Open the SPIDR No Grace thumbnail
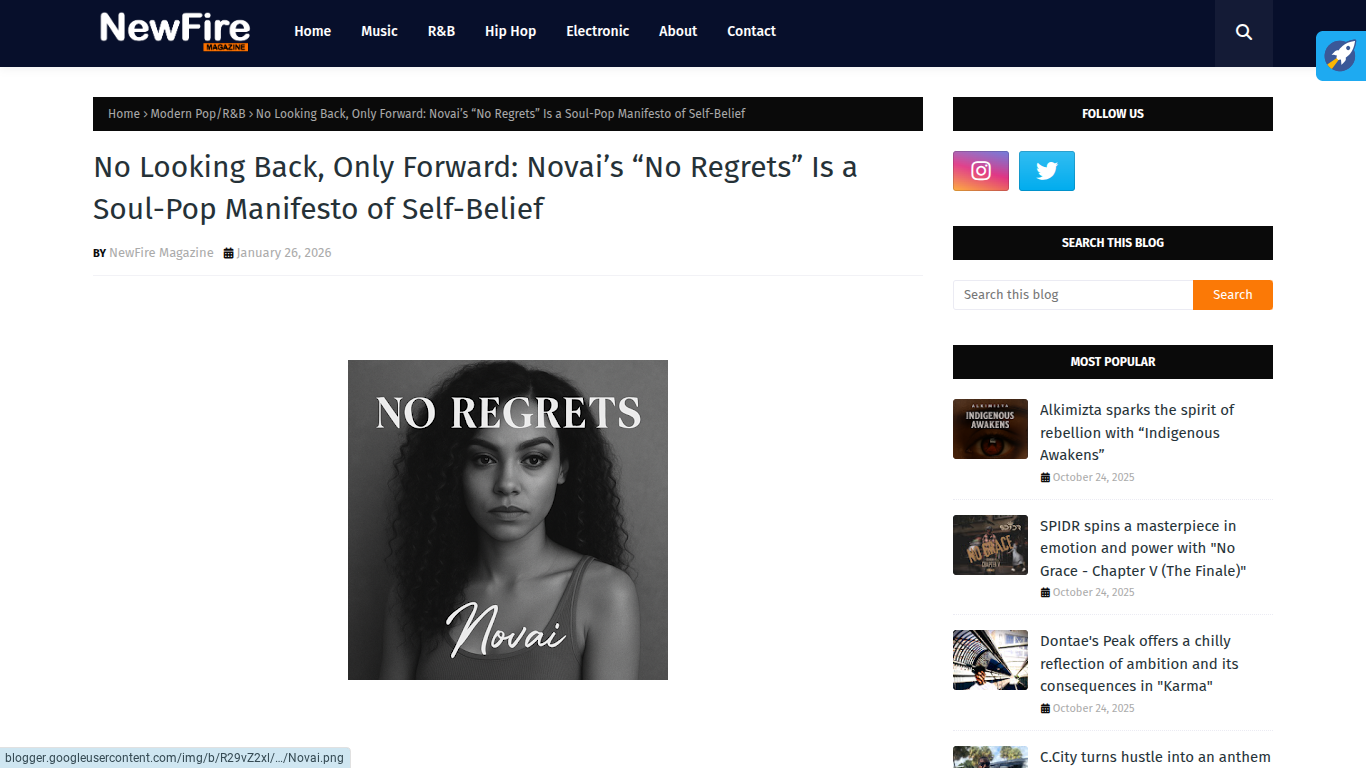The width and height of the screenshot is (1366, 768). click(x=990, y=545)
